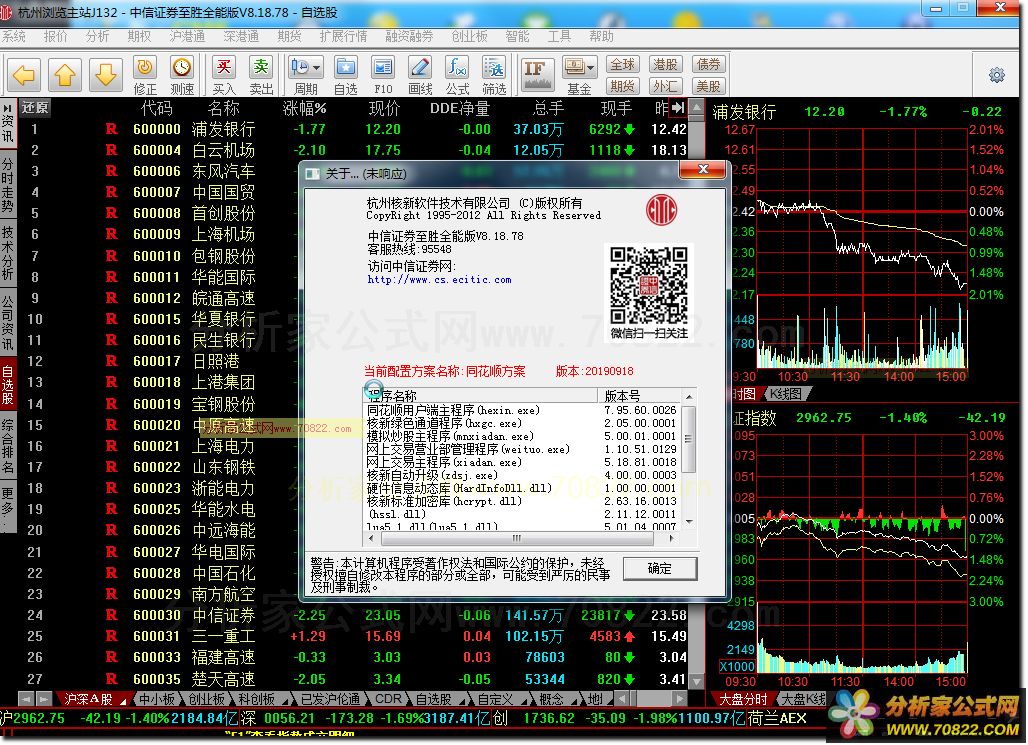1028x745 pixels.
Task: Click the dialog list's down scroll arrow
Action: (x=689, y=522)
